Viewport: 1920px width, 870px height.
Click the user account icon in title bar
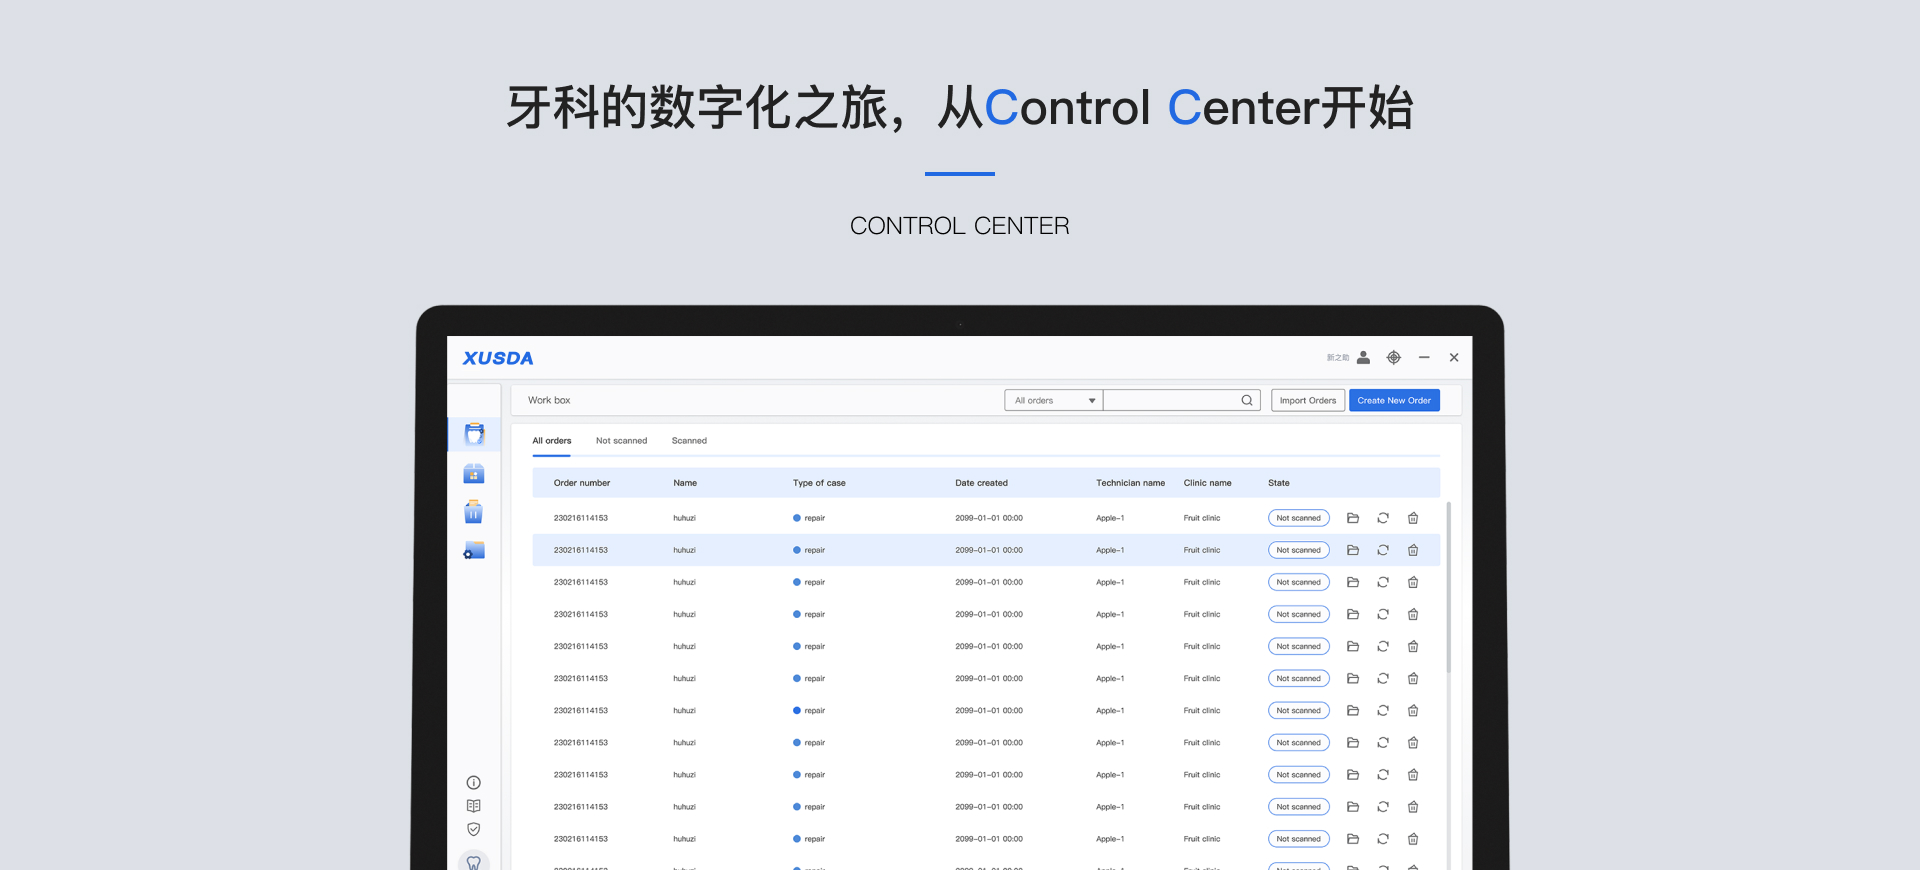(1363, 358)
